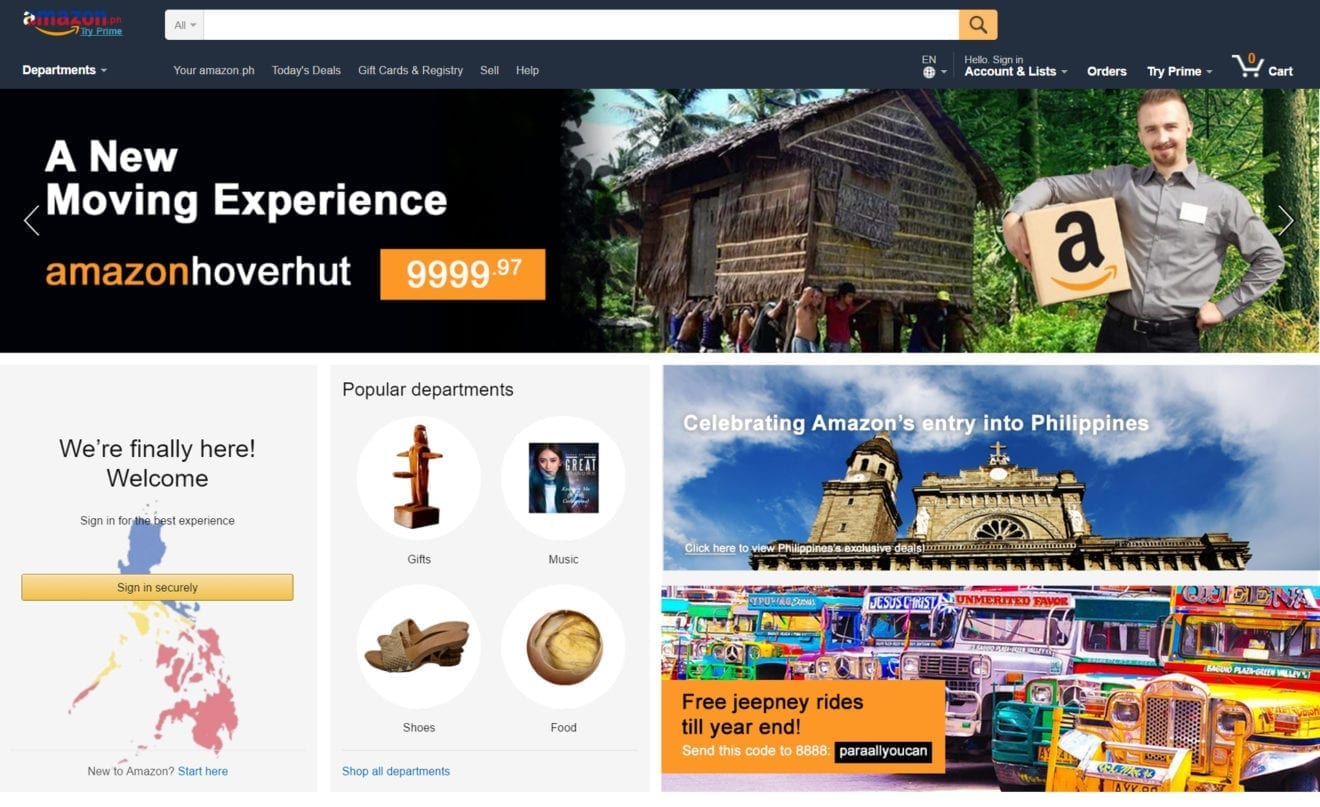Open the shopping cart icon

click(x=1247, y=66)
